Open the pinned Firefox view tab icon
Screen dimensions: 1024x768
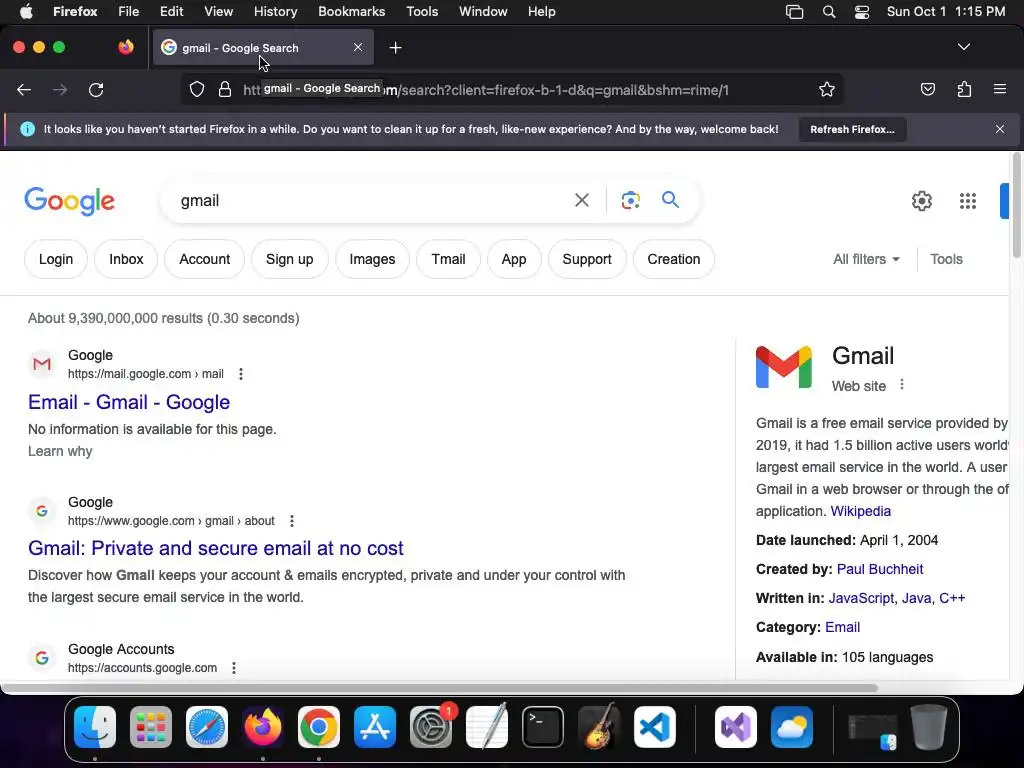point(125,47)
